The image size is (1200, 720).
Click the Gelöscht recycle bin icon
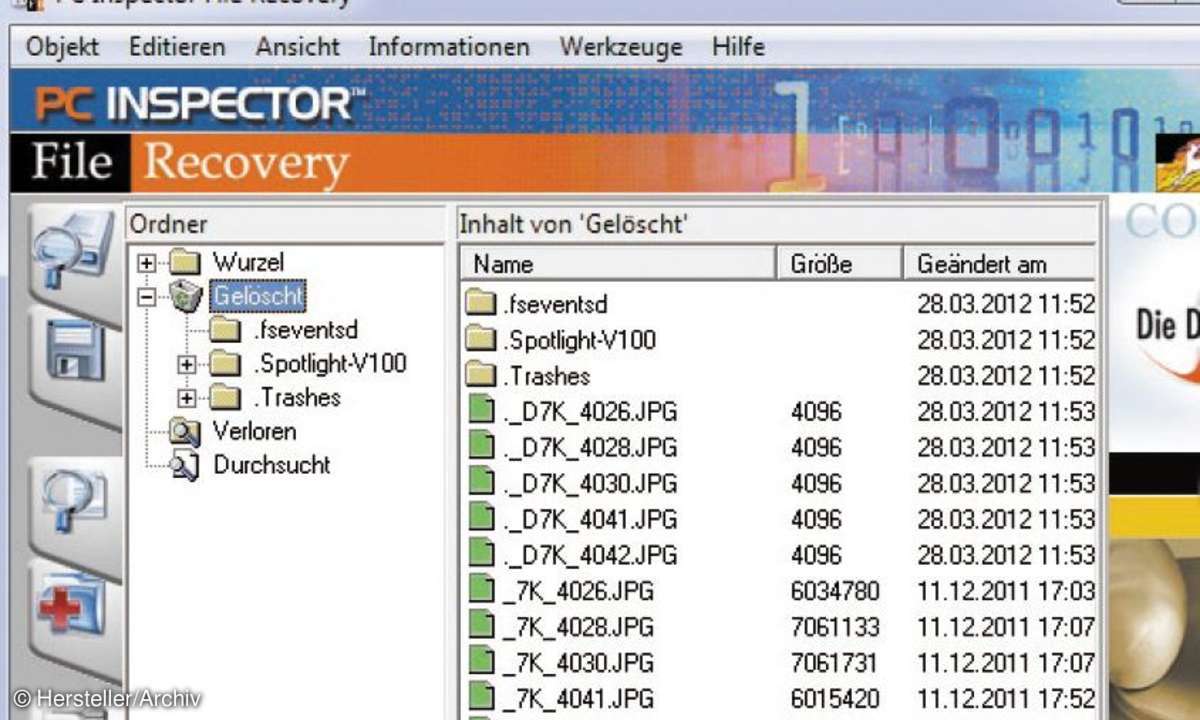(x=186, y=296)
